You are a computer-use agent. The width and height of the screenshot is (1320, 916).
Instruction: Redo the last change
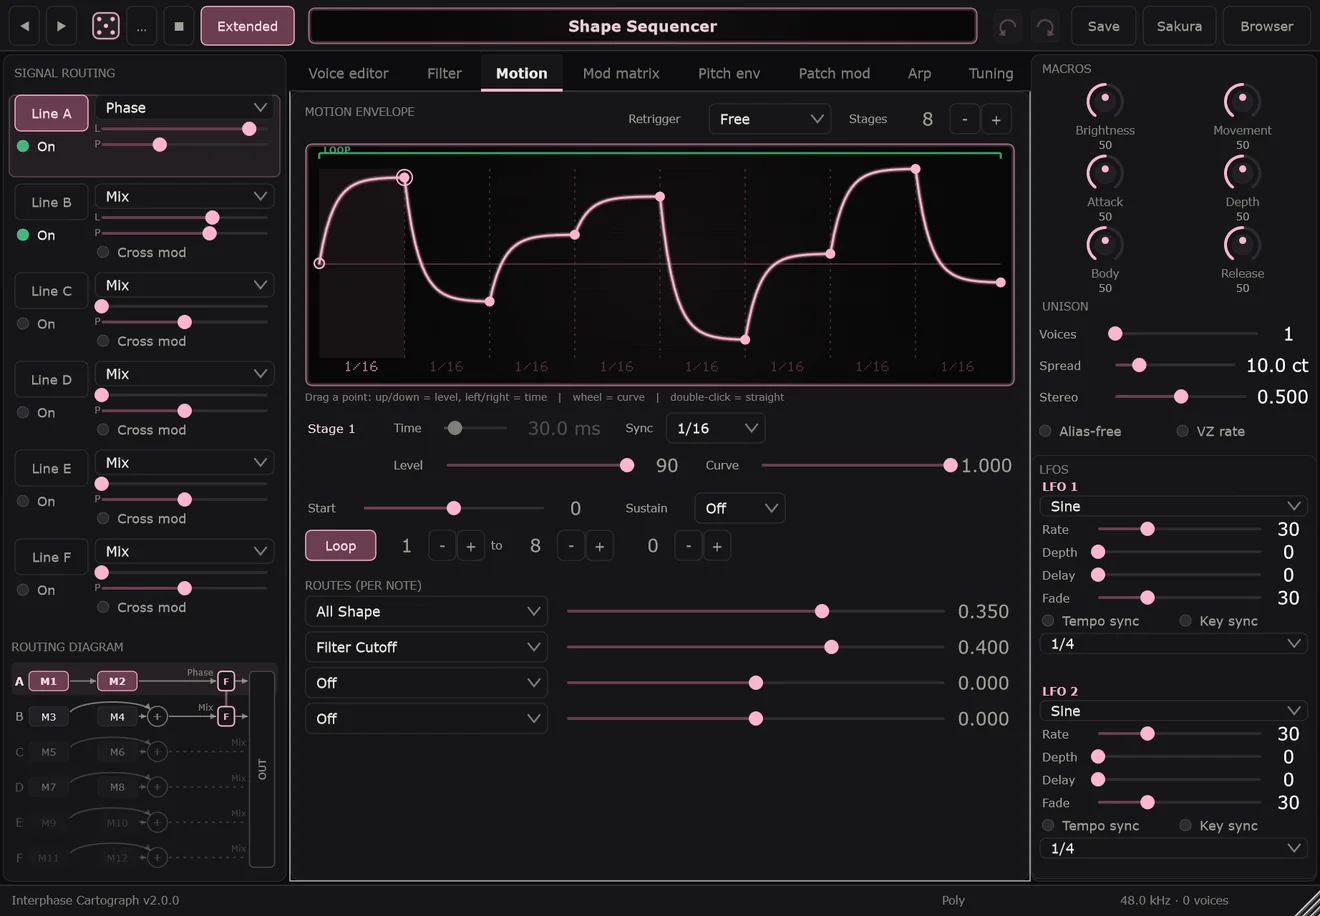1045,27
